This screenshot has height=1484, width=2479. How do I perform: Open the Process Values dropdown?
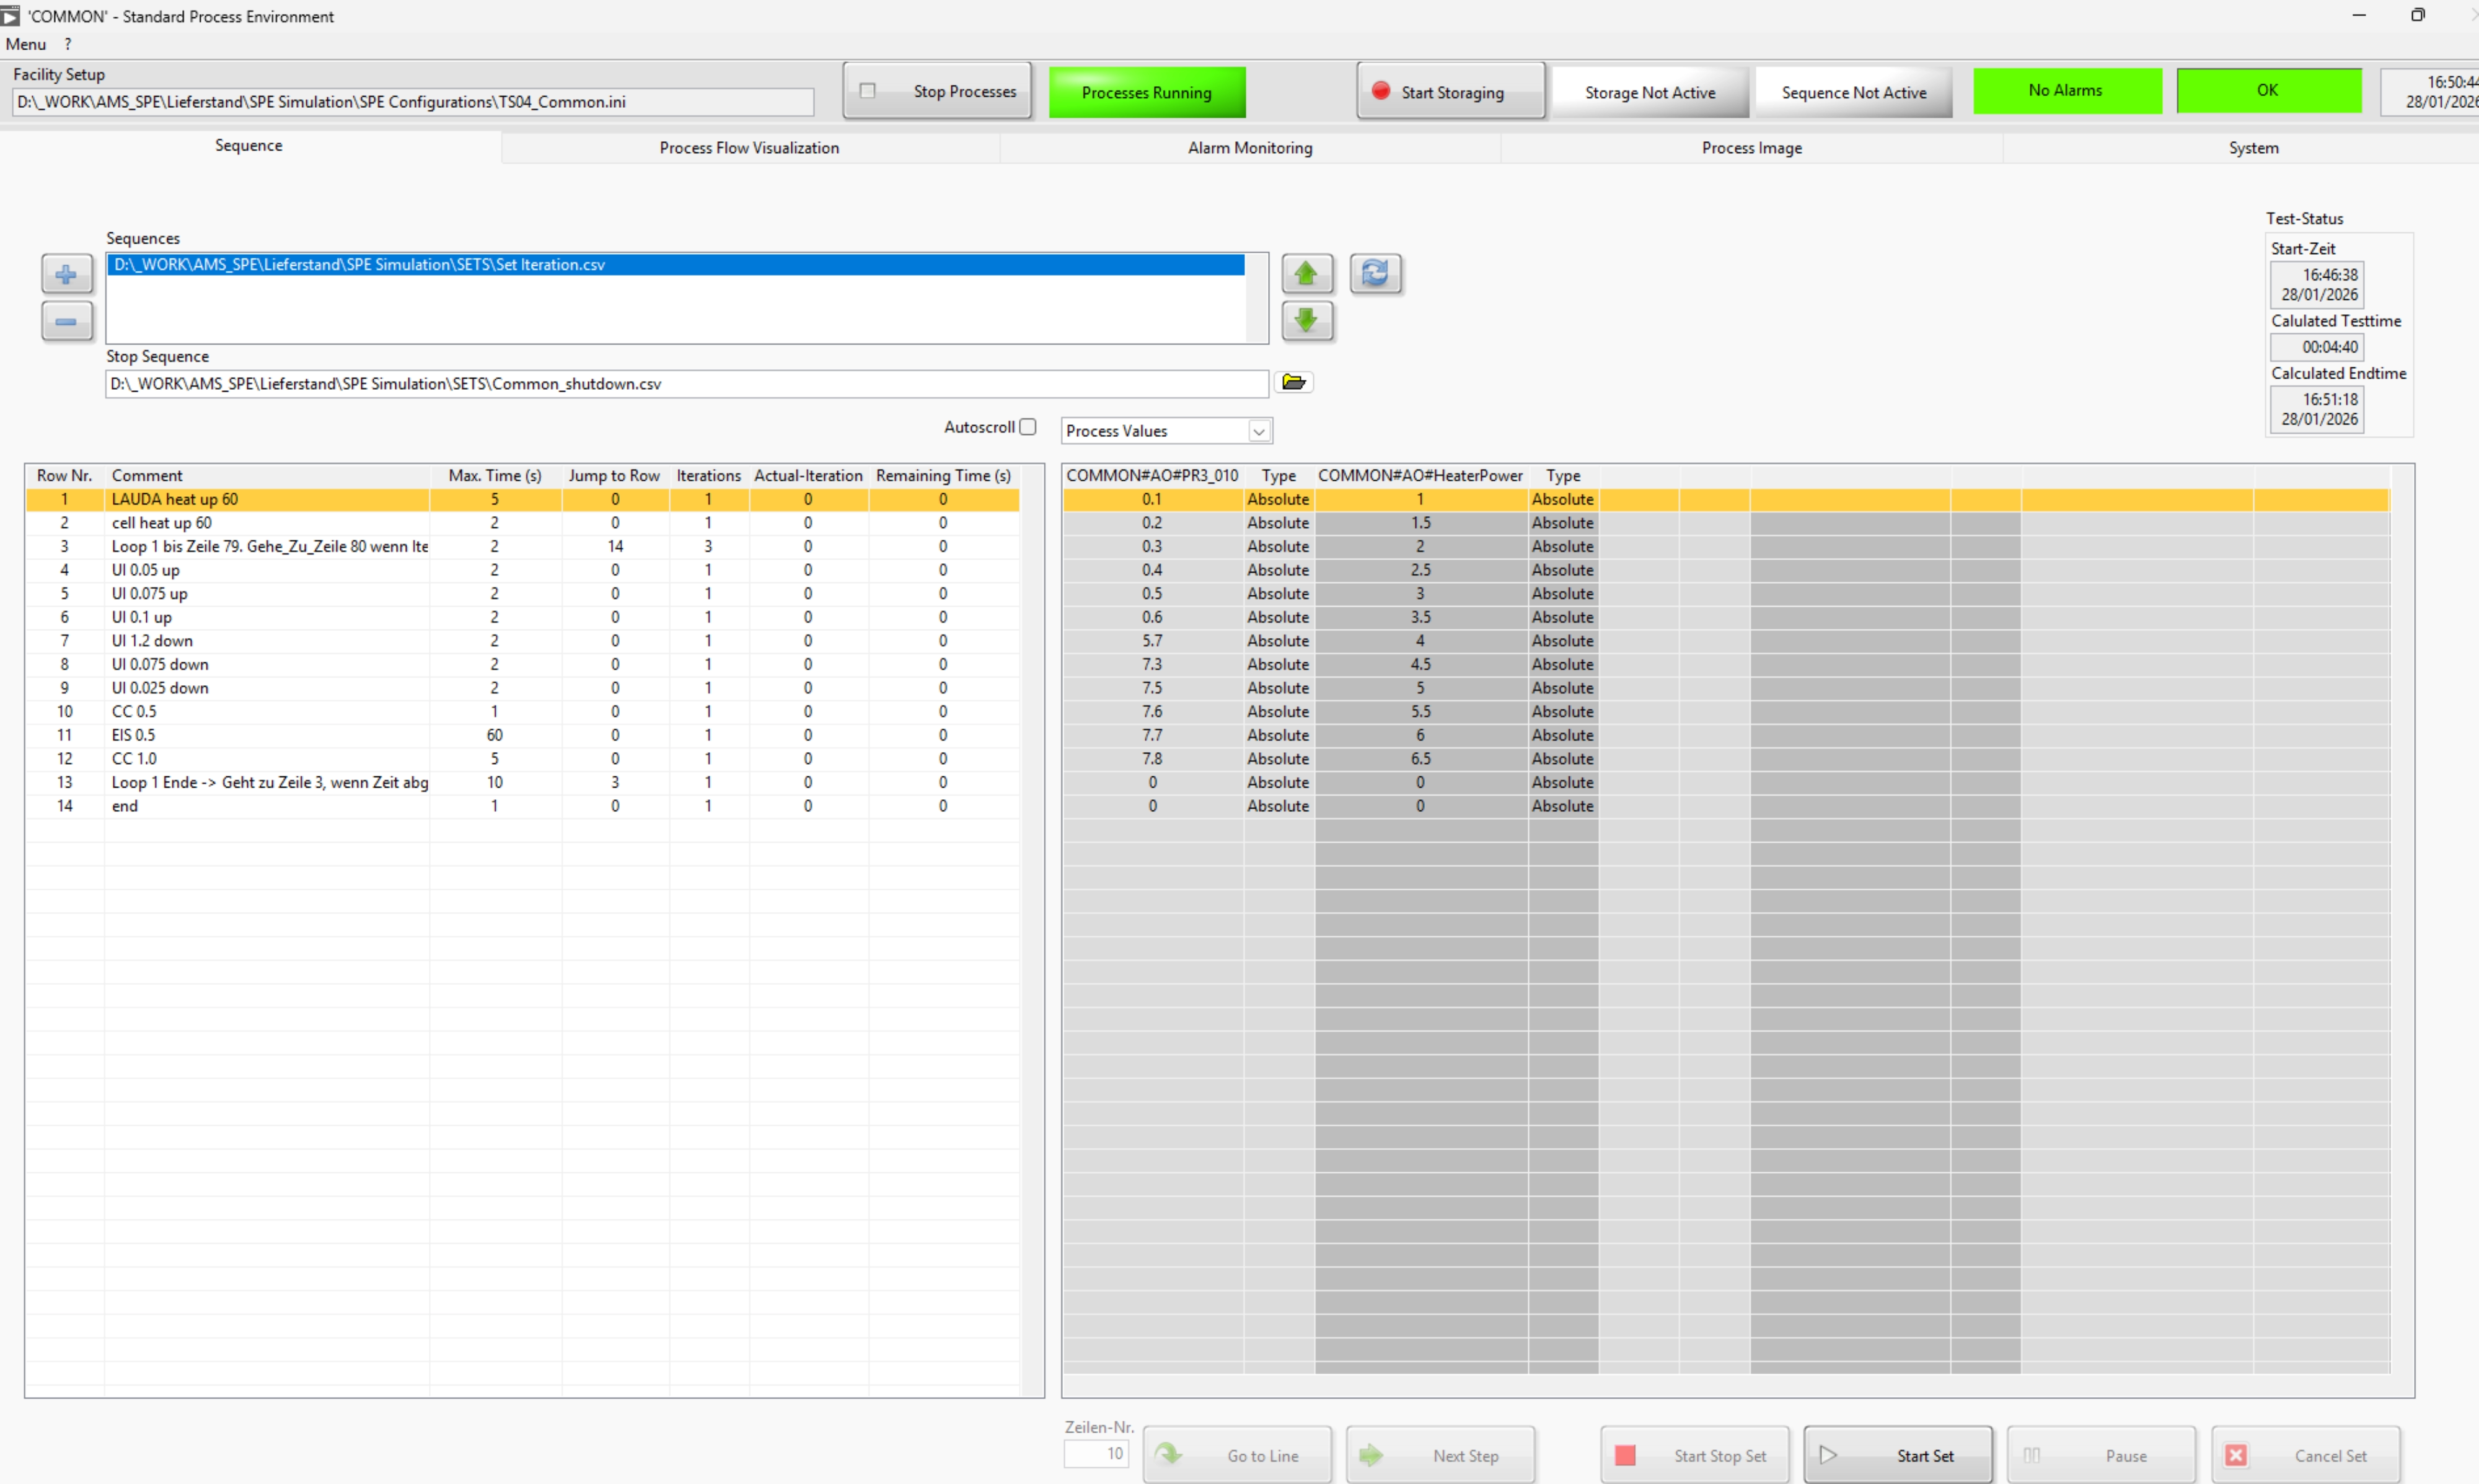pos(1258,431)
